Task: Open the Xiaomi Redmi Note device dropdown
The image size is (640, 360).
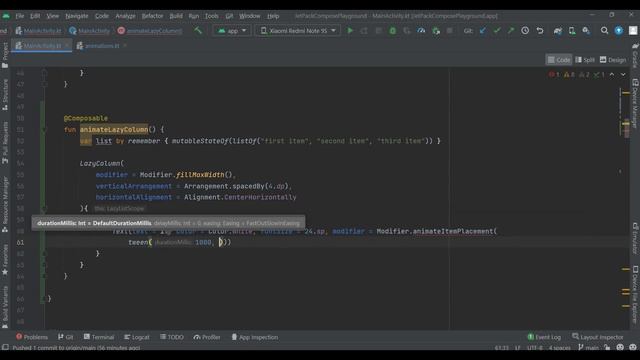Action: point(298,31)
